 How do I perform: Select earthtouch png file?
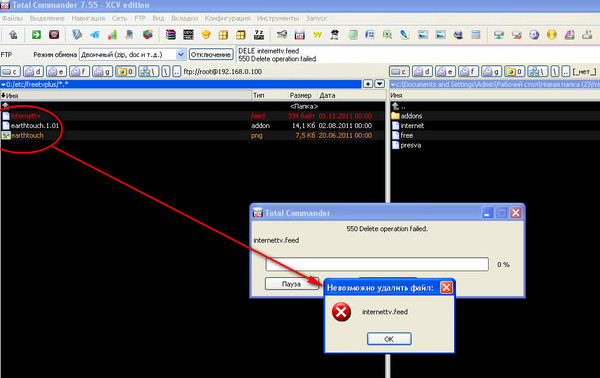[x=192, y=135]
